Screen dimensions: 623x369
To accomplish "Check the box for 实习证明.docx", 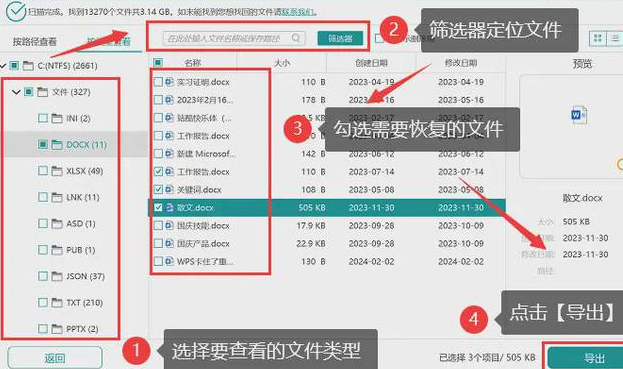I will [x=158, y=82].
